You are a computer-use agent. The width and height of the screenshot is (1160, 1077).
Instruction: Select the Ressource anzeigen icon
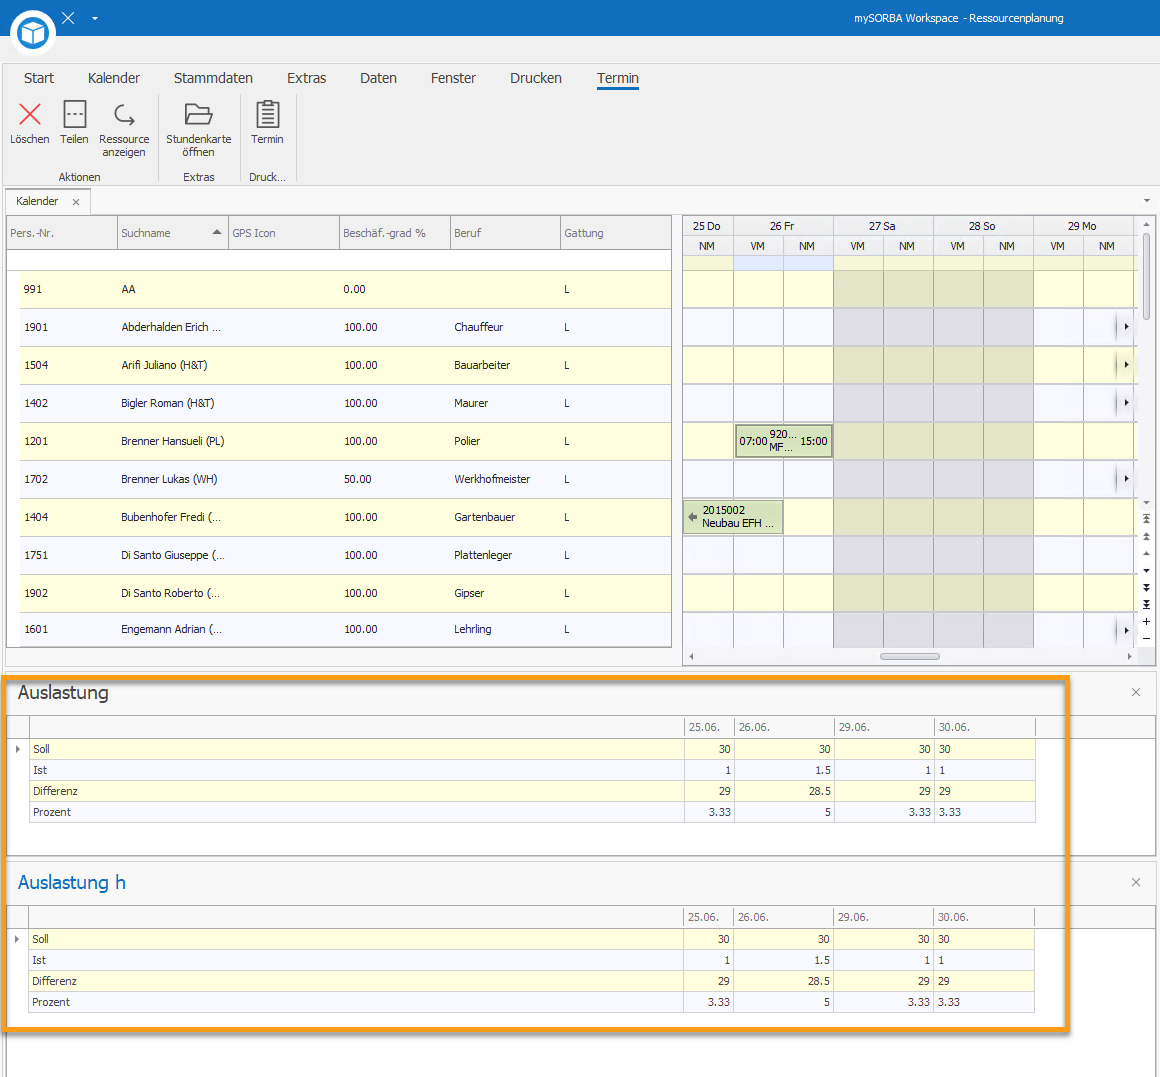124,115
